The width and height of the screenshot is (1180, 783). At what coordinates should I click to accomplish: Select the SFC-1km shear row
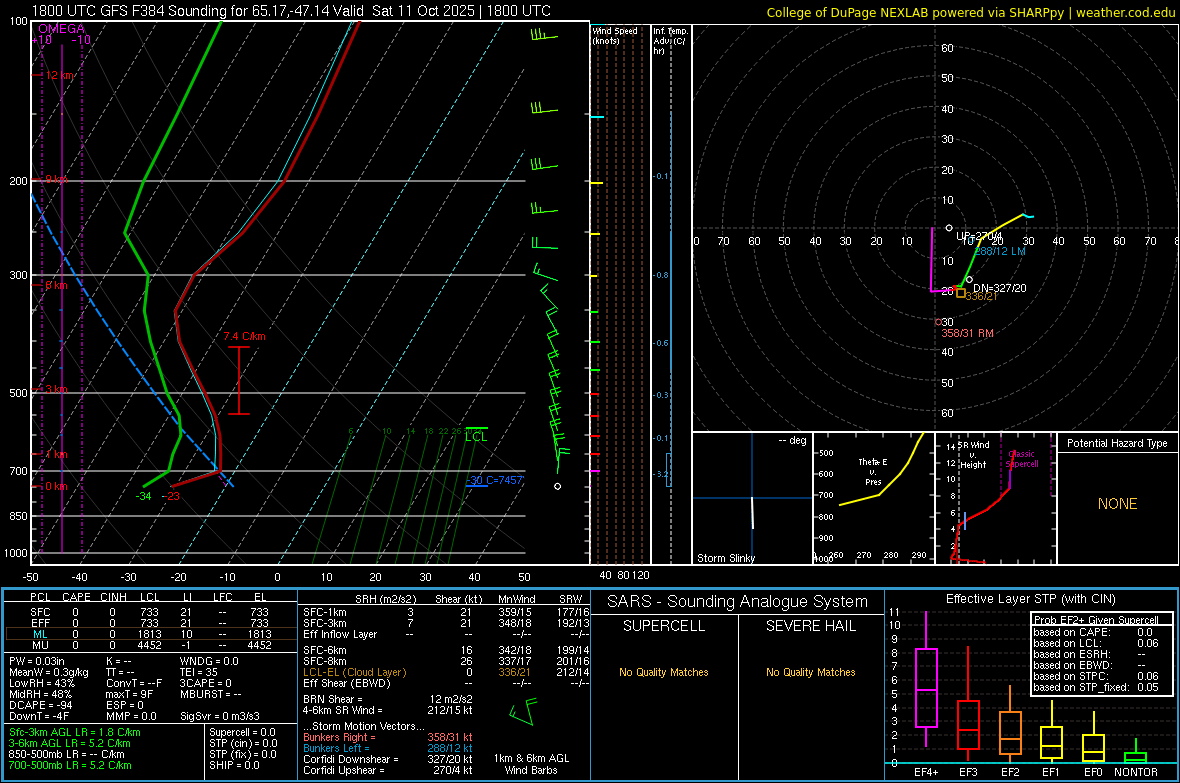tap(446, 613)
